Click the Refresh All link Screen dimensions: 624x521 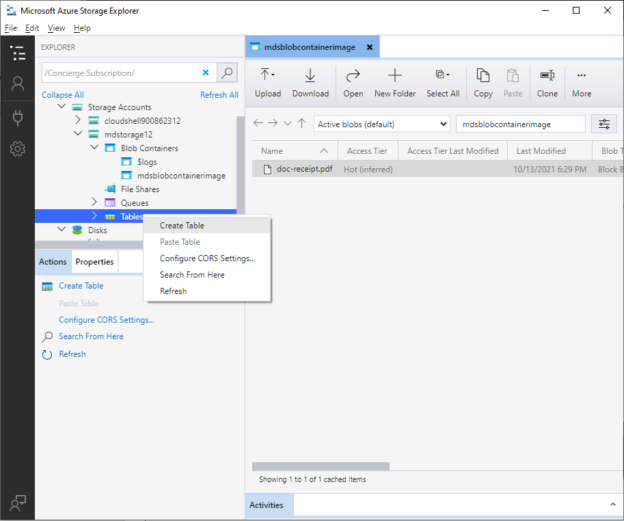click(219, 95)
